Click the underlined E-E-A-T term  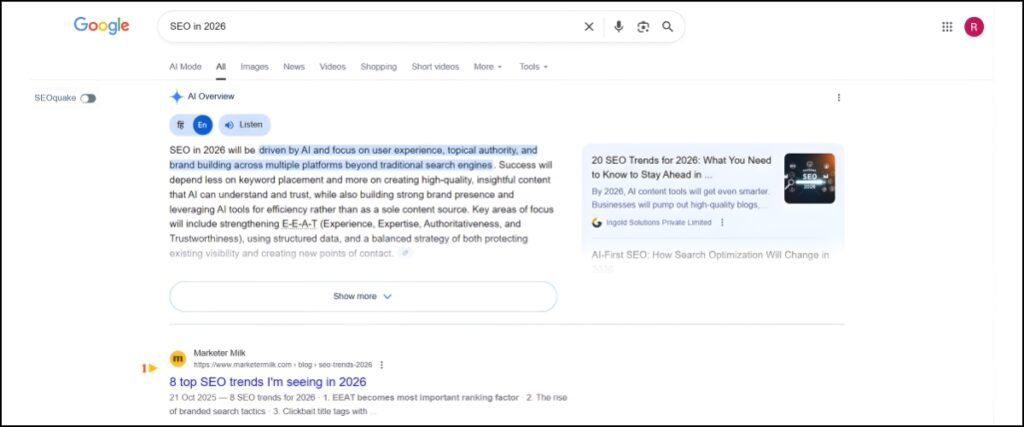click(x=299, y=224)
